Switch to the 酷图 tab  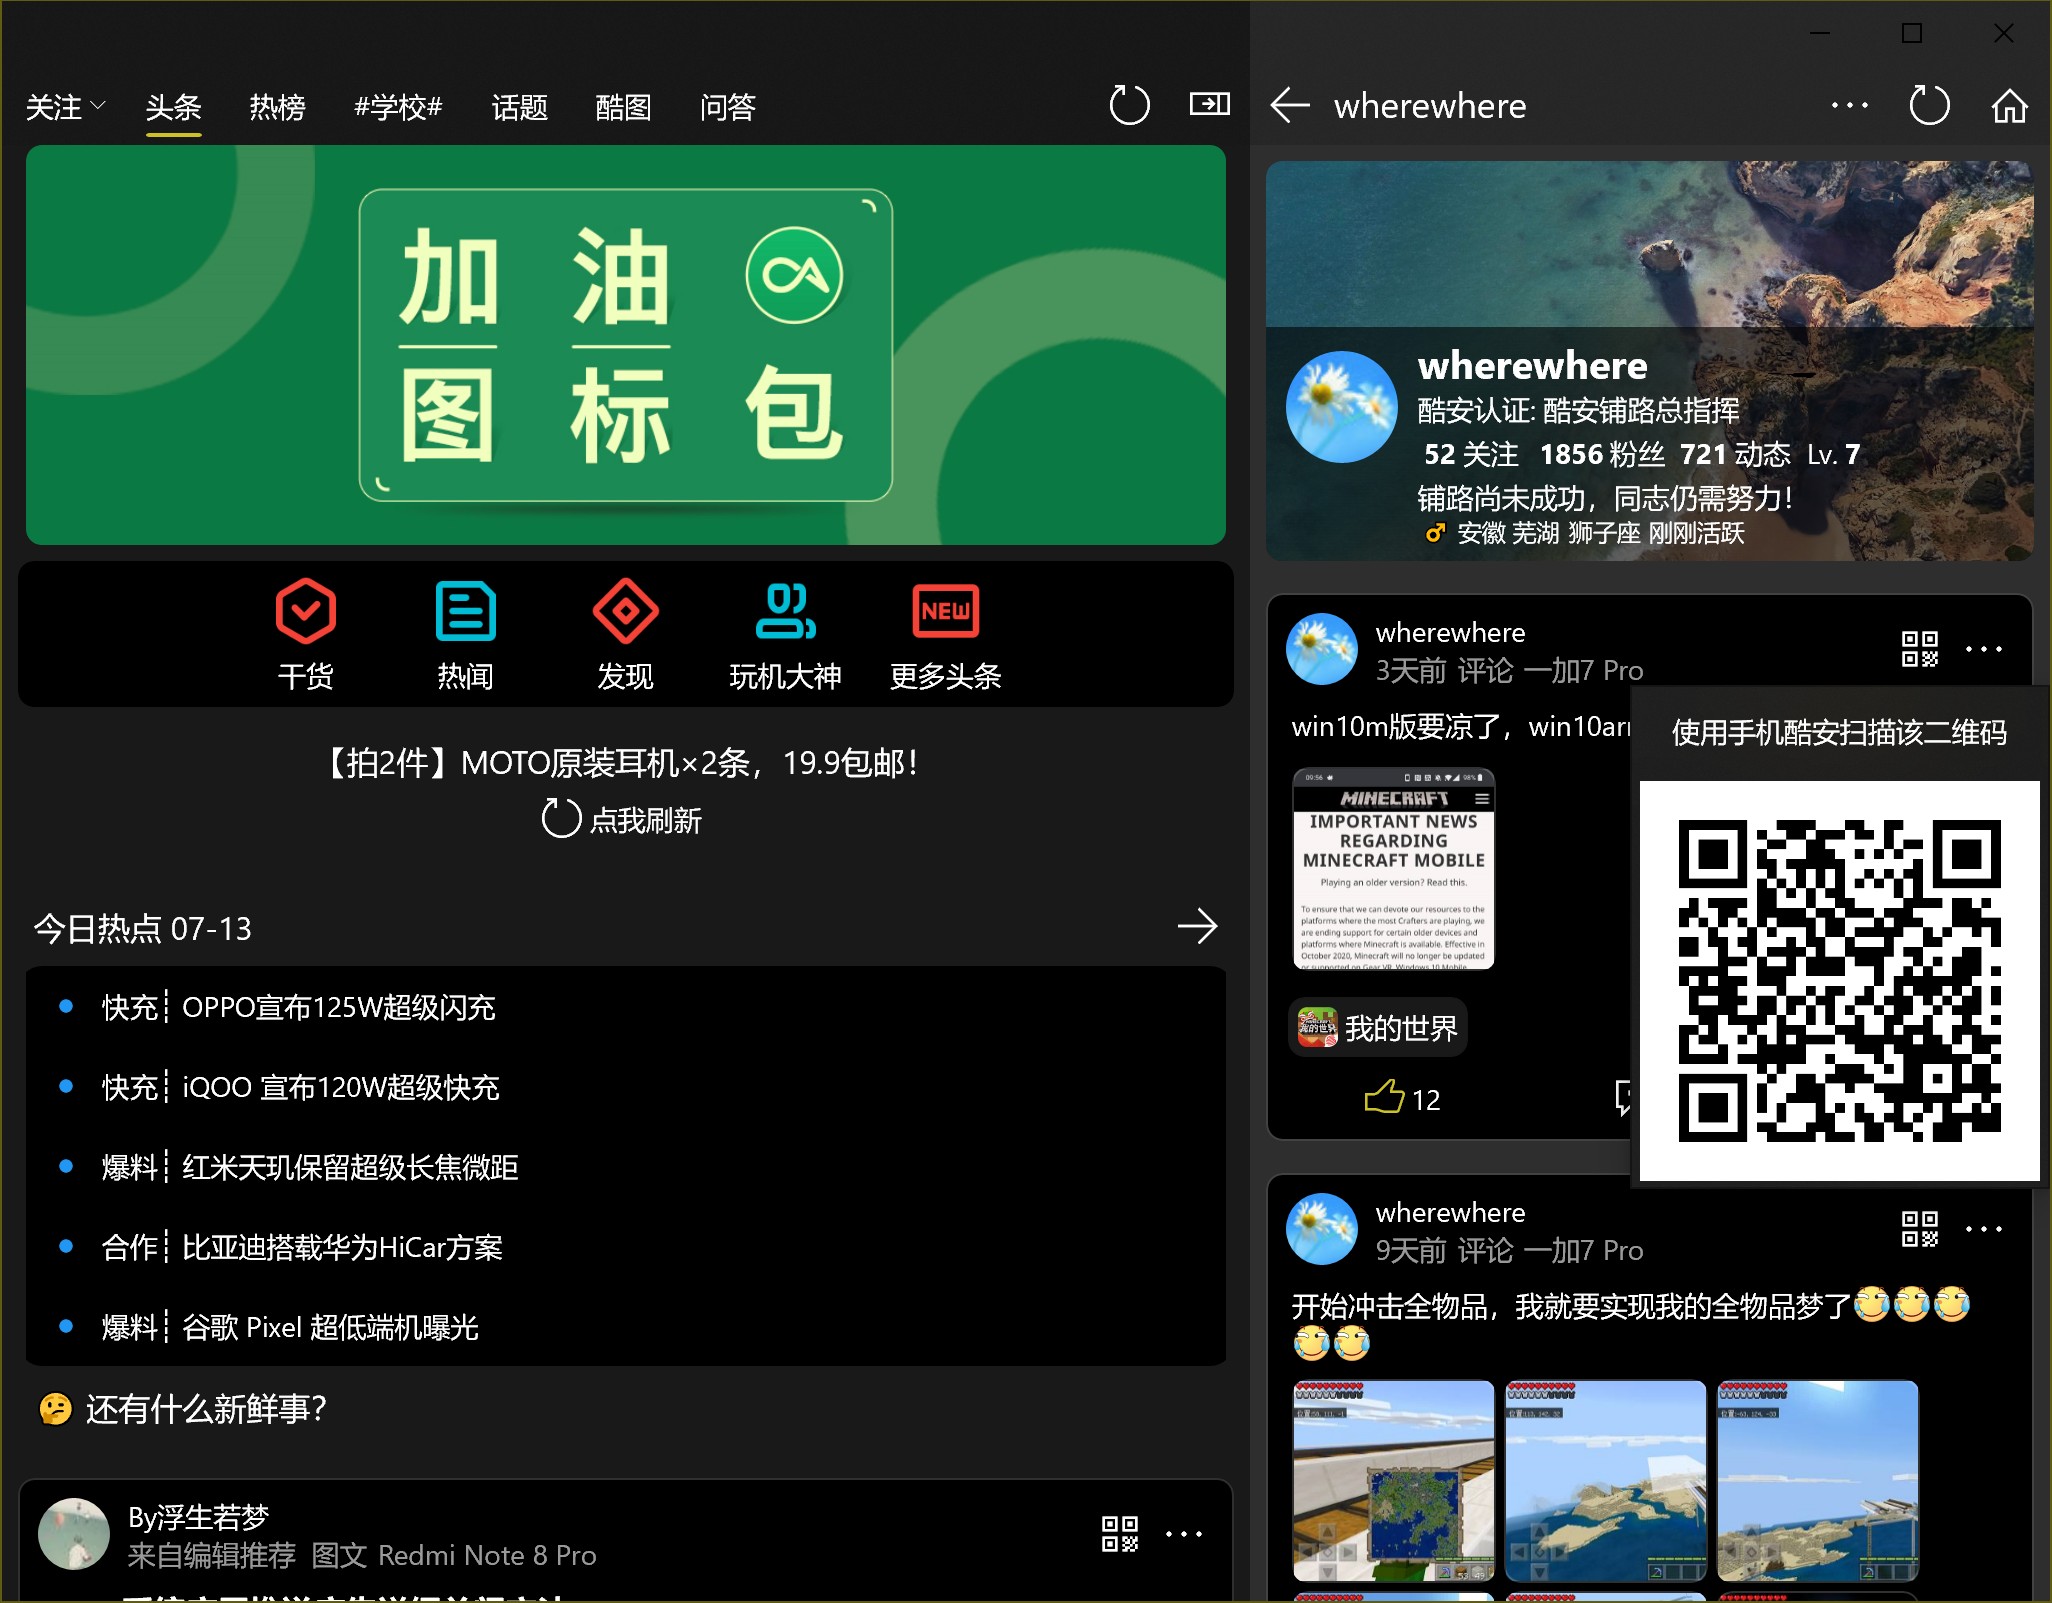click(x=623, y=106)
